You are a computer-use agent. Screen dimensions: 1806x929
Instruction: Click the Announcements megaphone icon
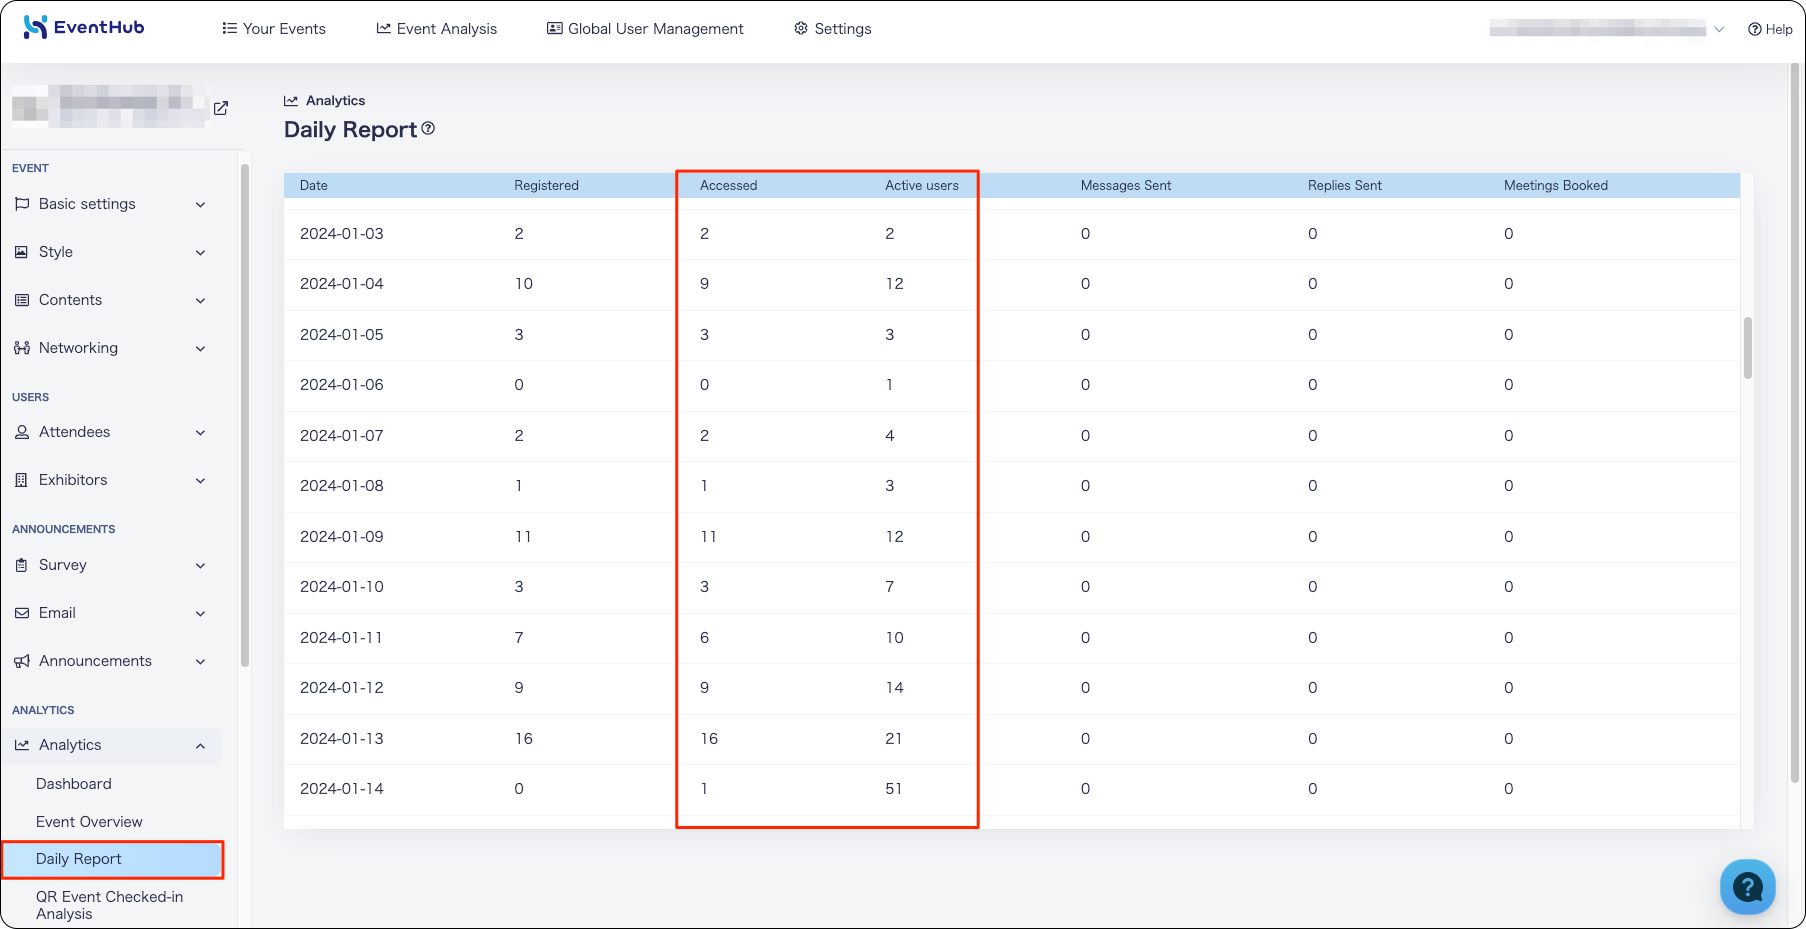[22, 661]
